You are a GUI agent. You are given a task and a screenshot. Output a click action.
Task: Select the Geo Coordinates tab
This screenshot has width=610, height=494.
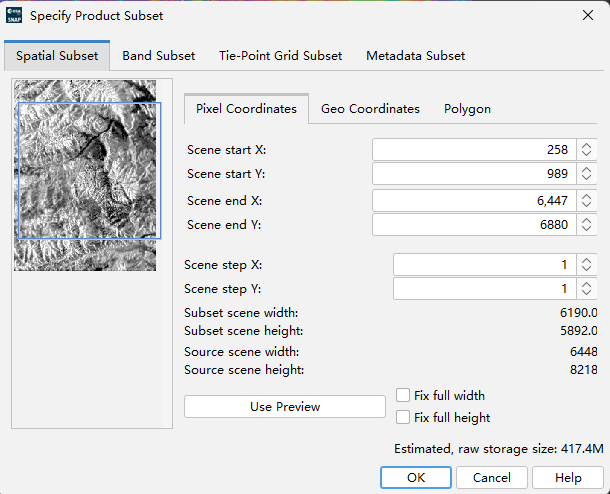coord(370,109)
